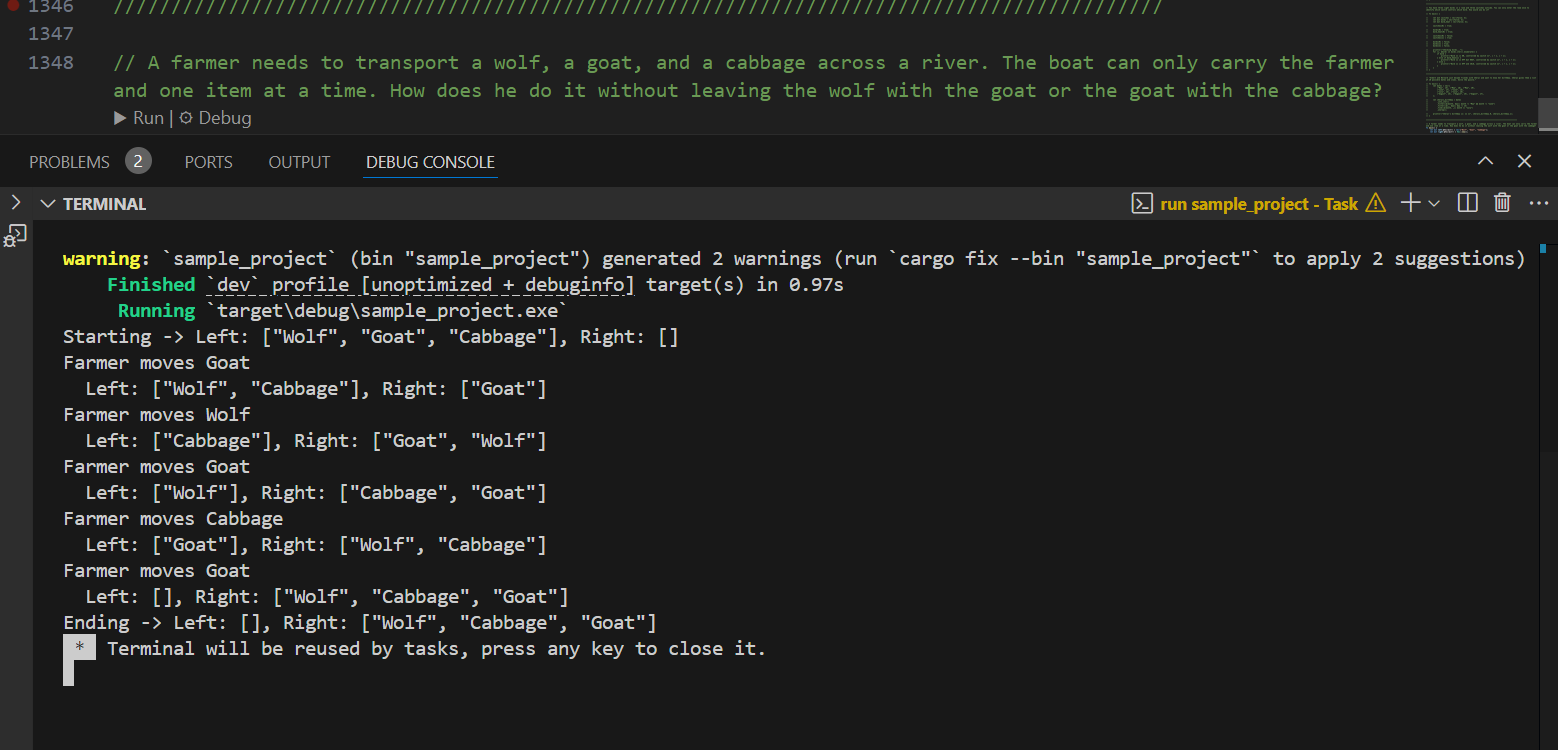Select the DEBUG CONSOLE tab
The image size is (1558, 750).
tap(430, 162)
